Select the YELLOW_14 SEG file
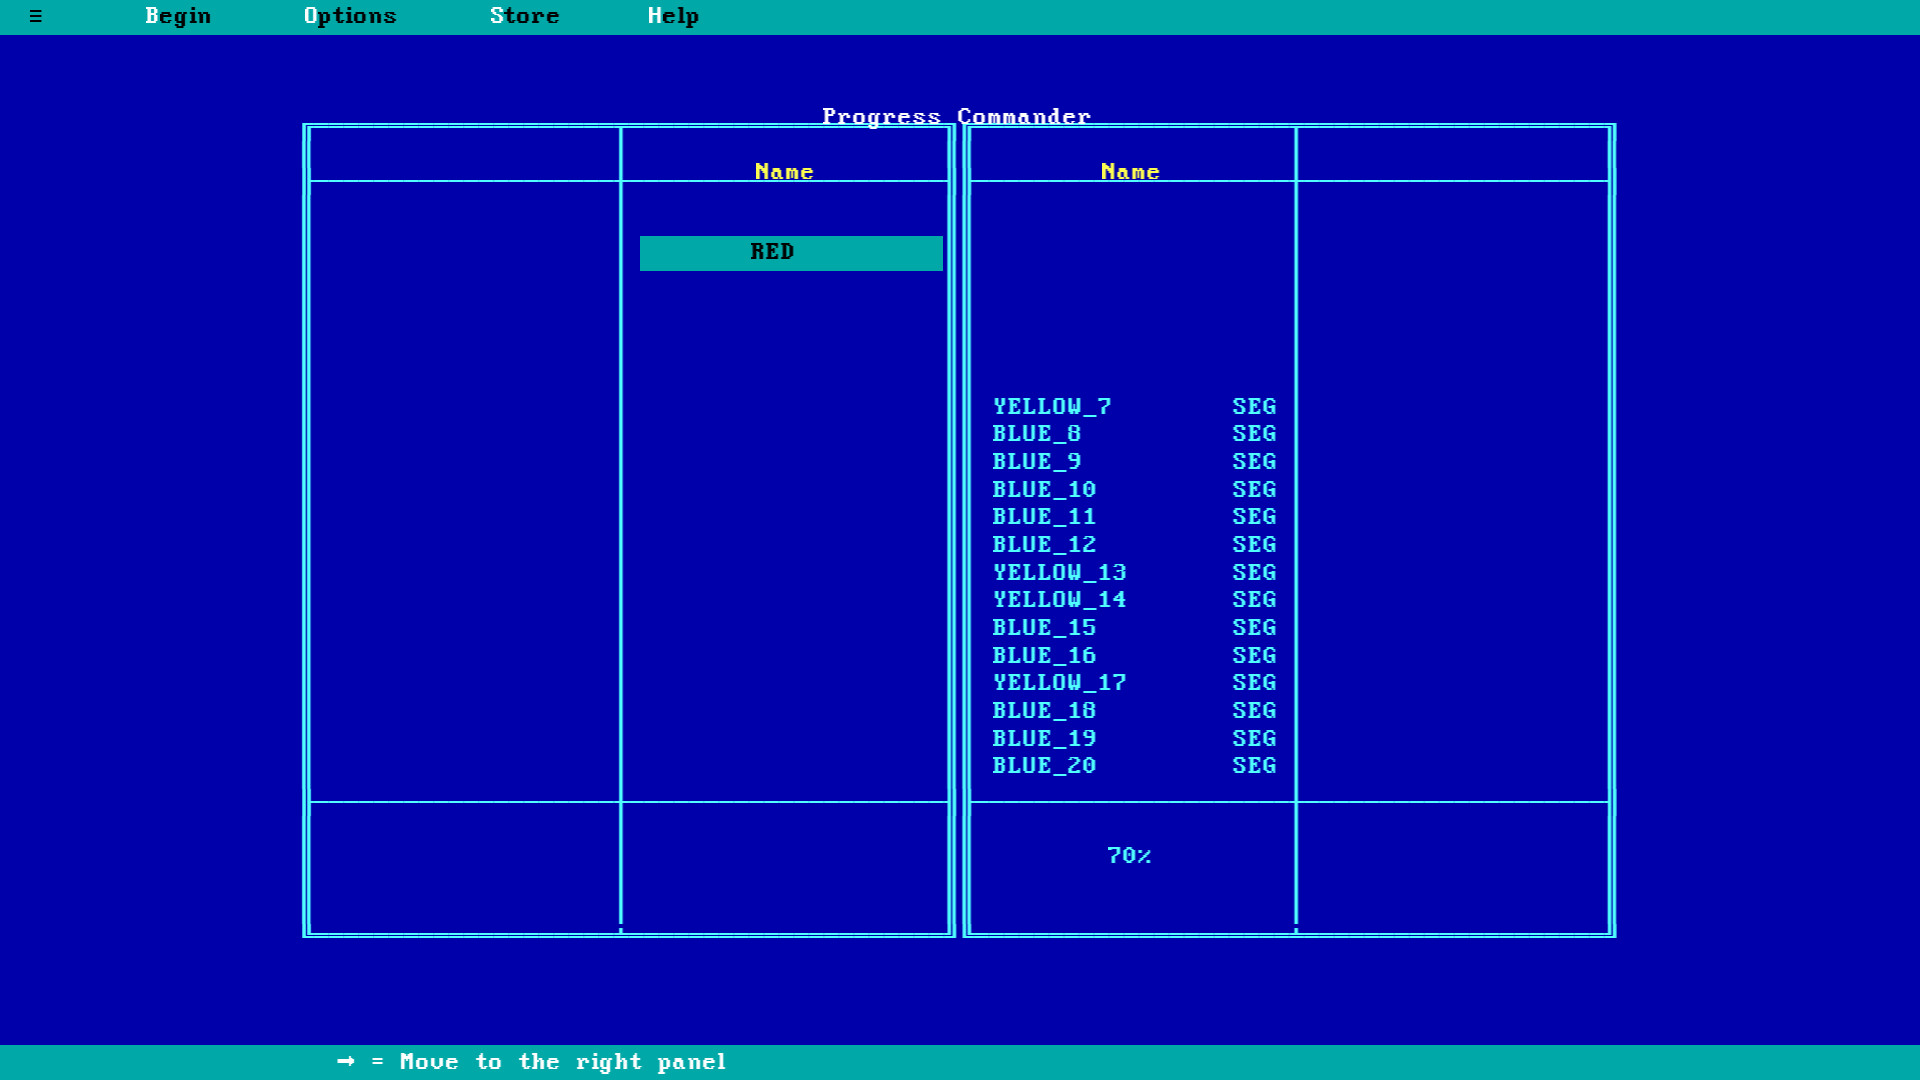 pos(1059,599)
